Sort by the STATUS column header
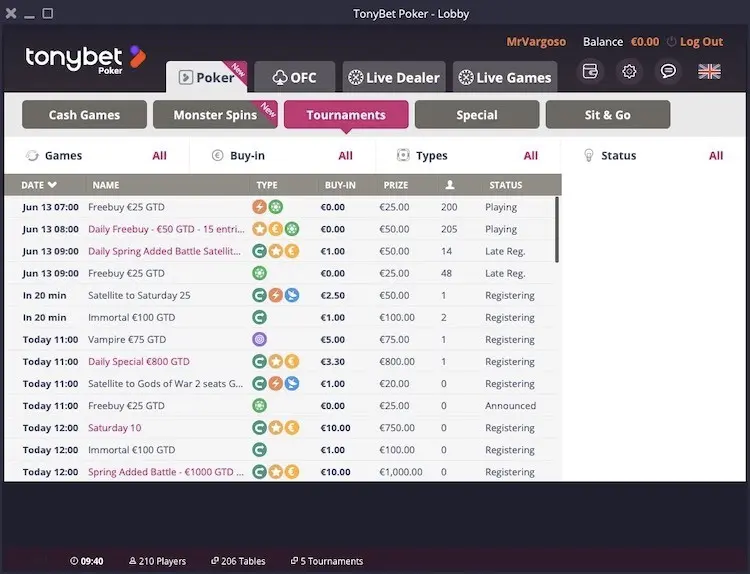750x574 pixels. click(506, 185)
